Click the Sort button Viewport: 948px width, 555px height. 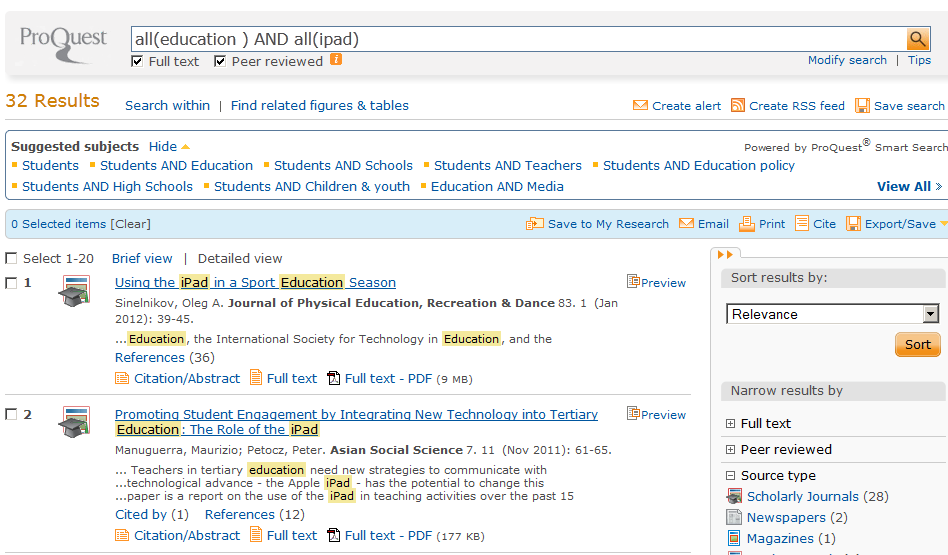[917, 345]
